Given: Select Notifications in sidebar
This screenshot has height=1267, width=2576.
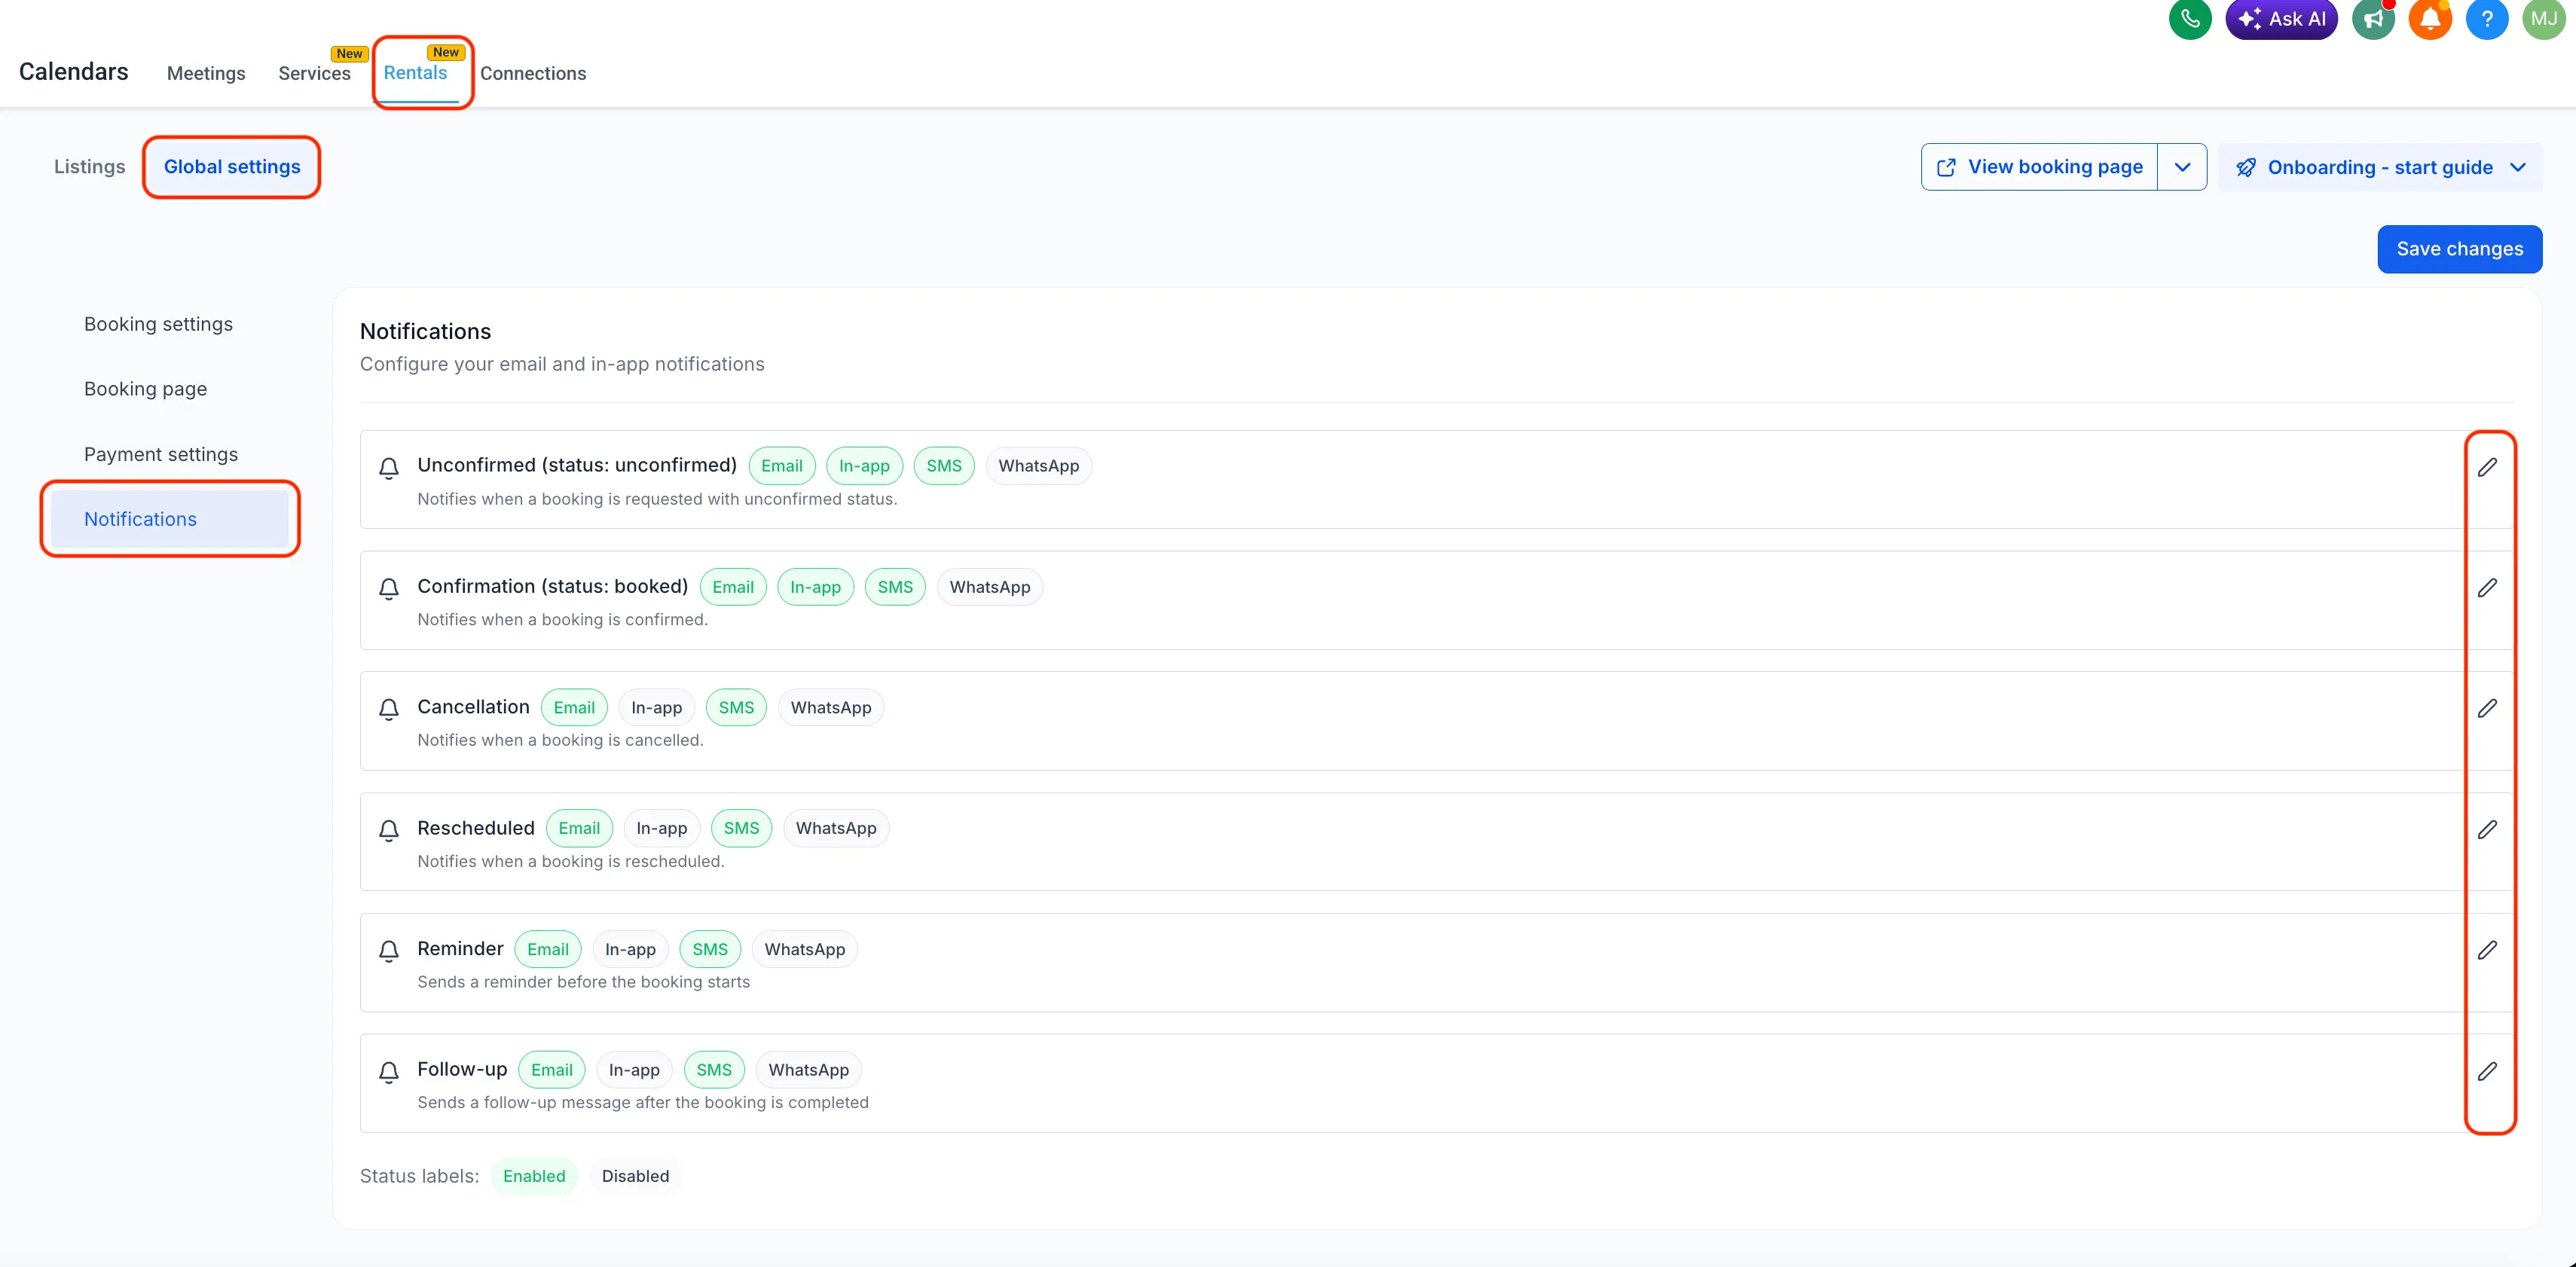Looking at the screenshot, I should 169,519.
